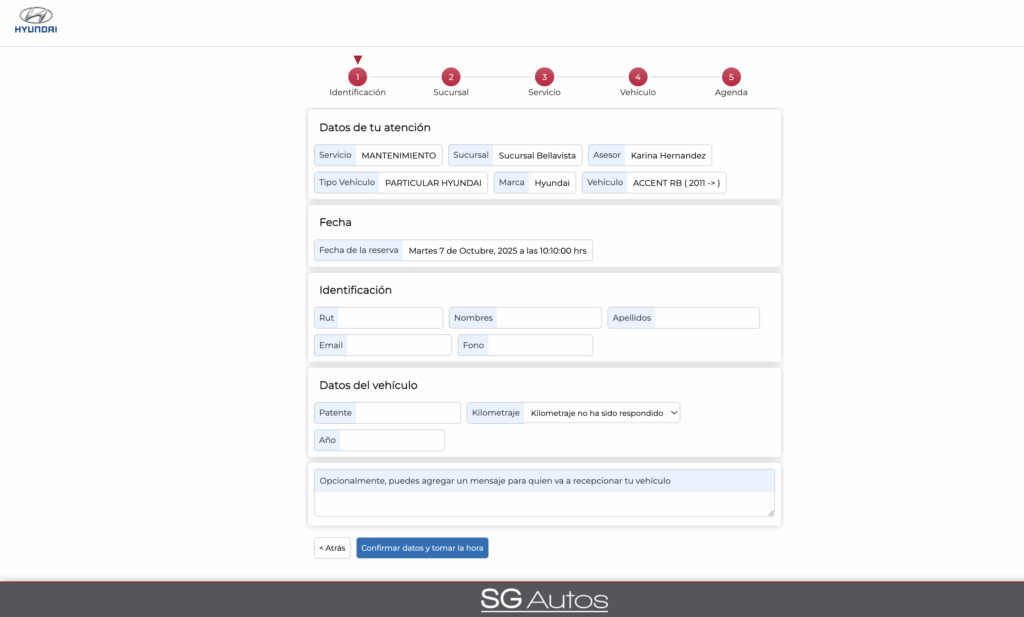The image size is (1024, 617).
Task: Click Confirmar datos y tomar la hora
Action: coord(422,548)
